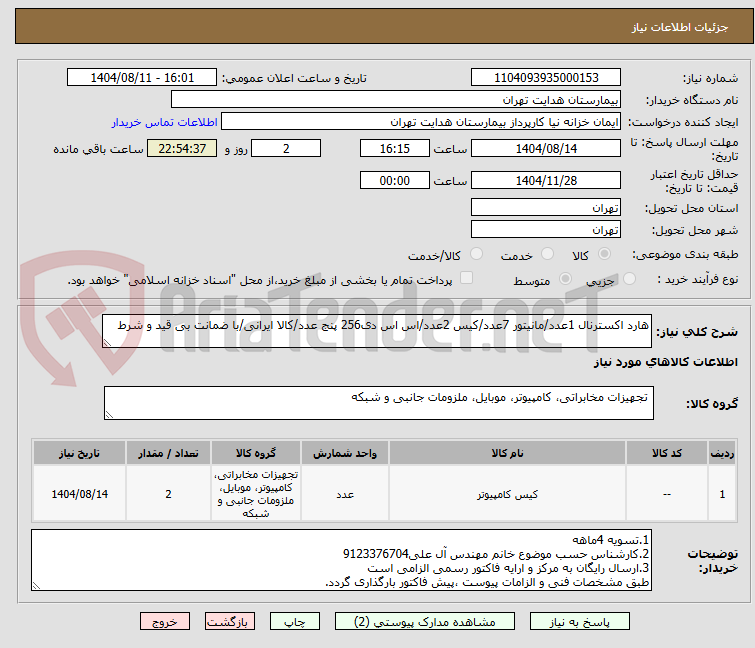Viewport: 755px width, 648px height.
Task: Click the جزئیات اطلاعات نیاز page title
Action: coord(680,27)
